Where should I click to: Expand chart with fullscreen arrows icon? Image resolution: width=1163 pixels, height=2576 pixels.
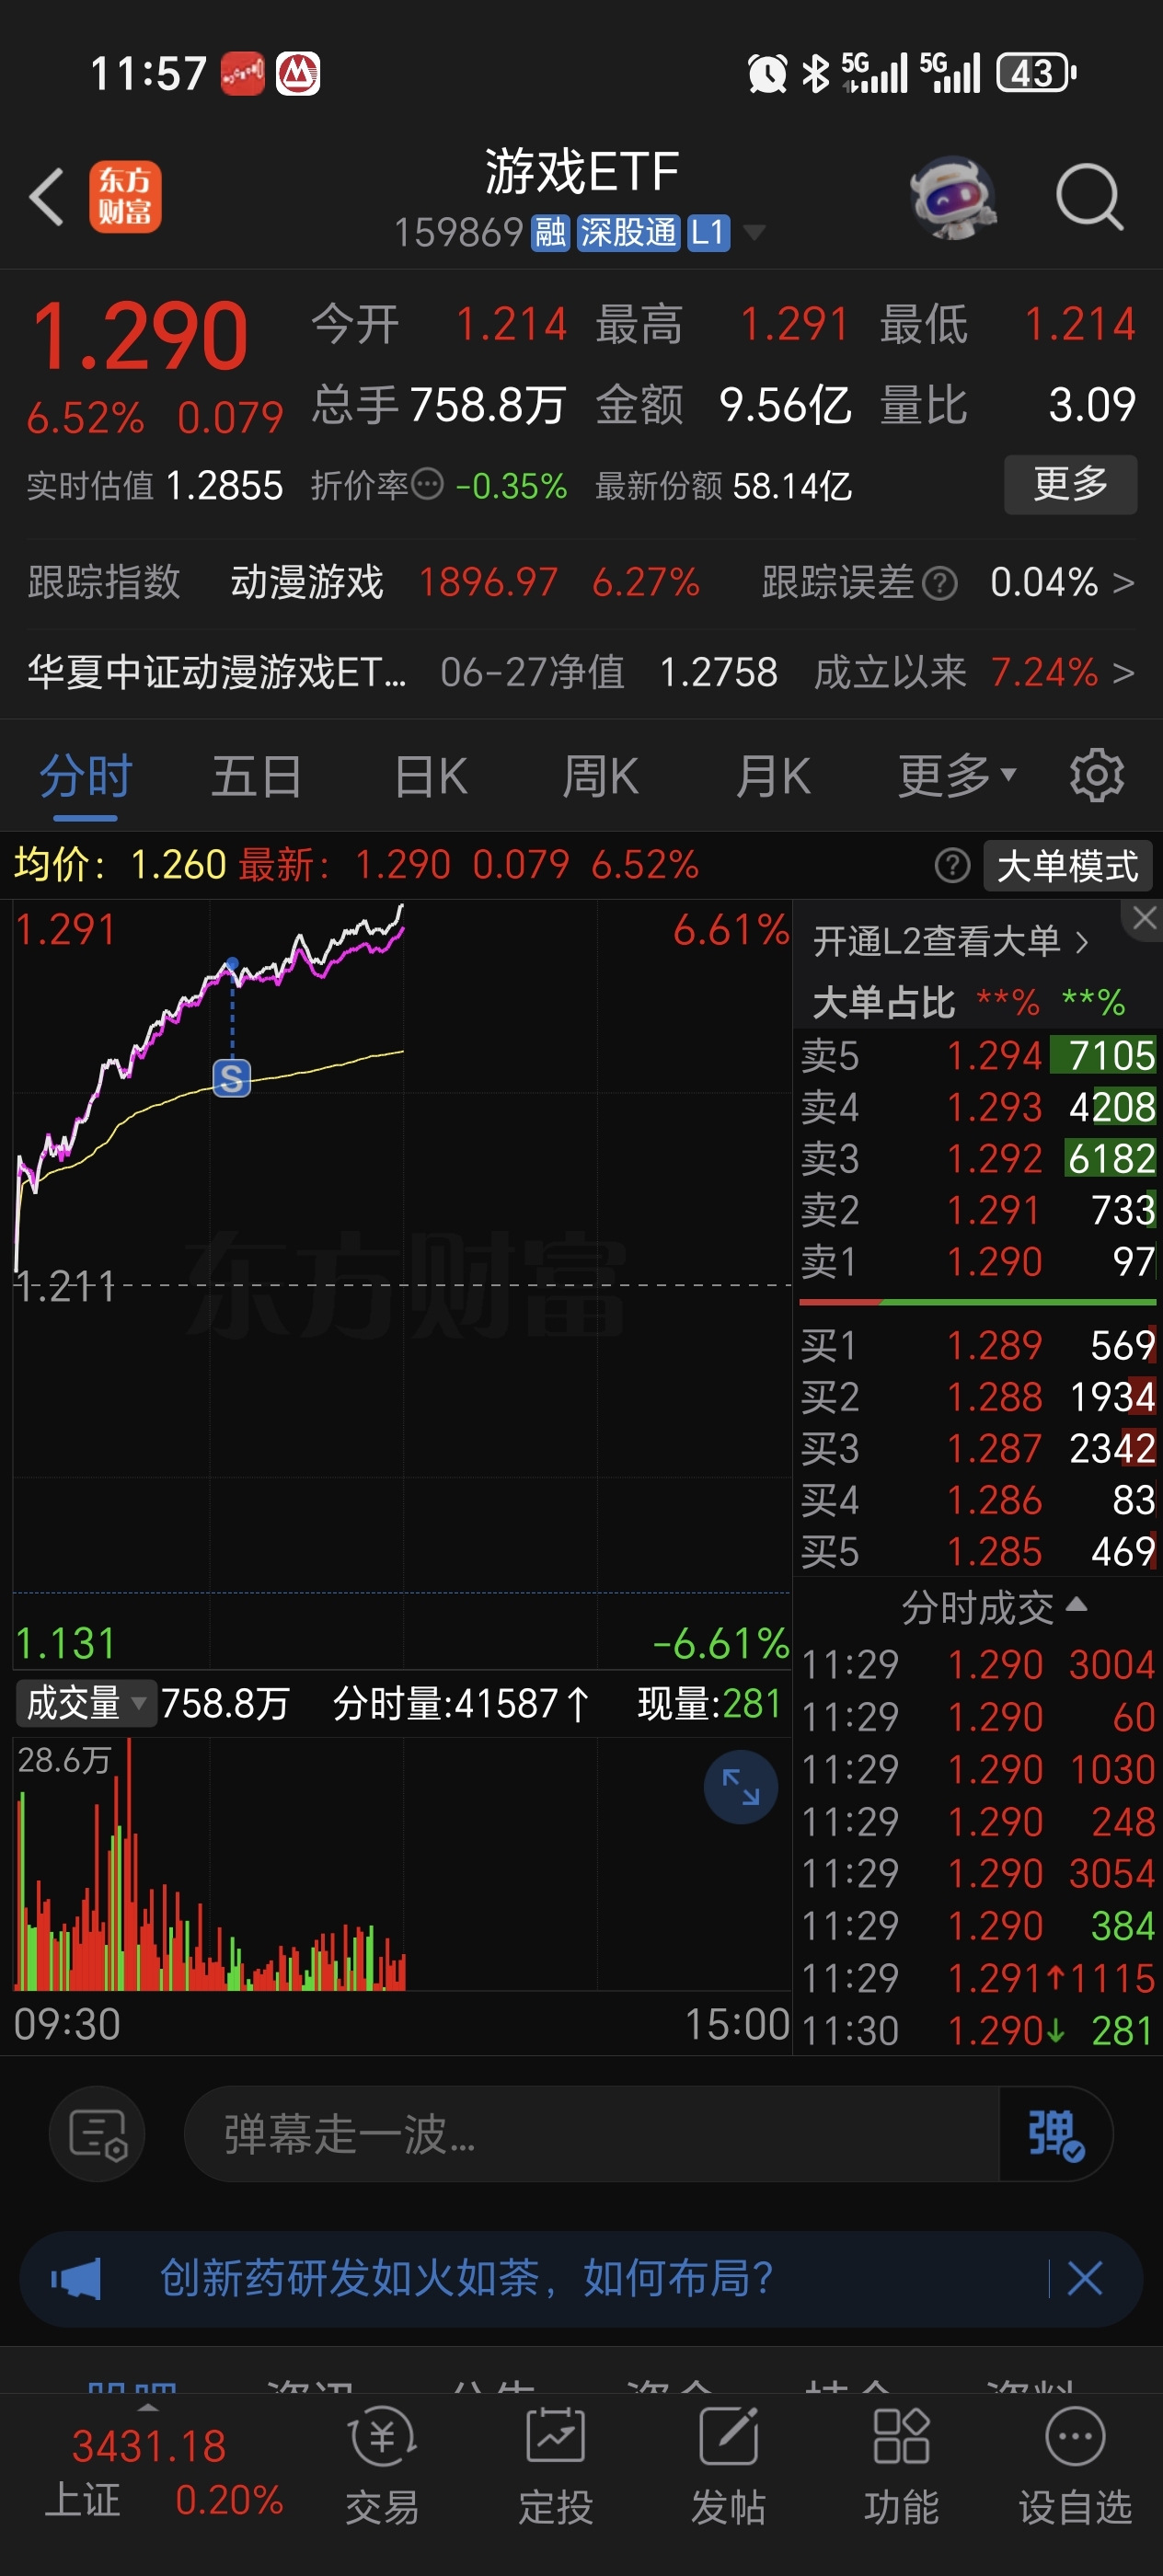741,1787
